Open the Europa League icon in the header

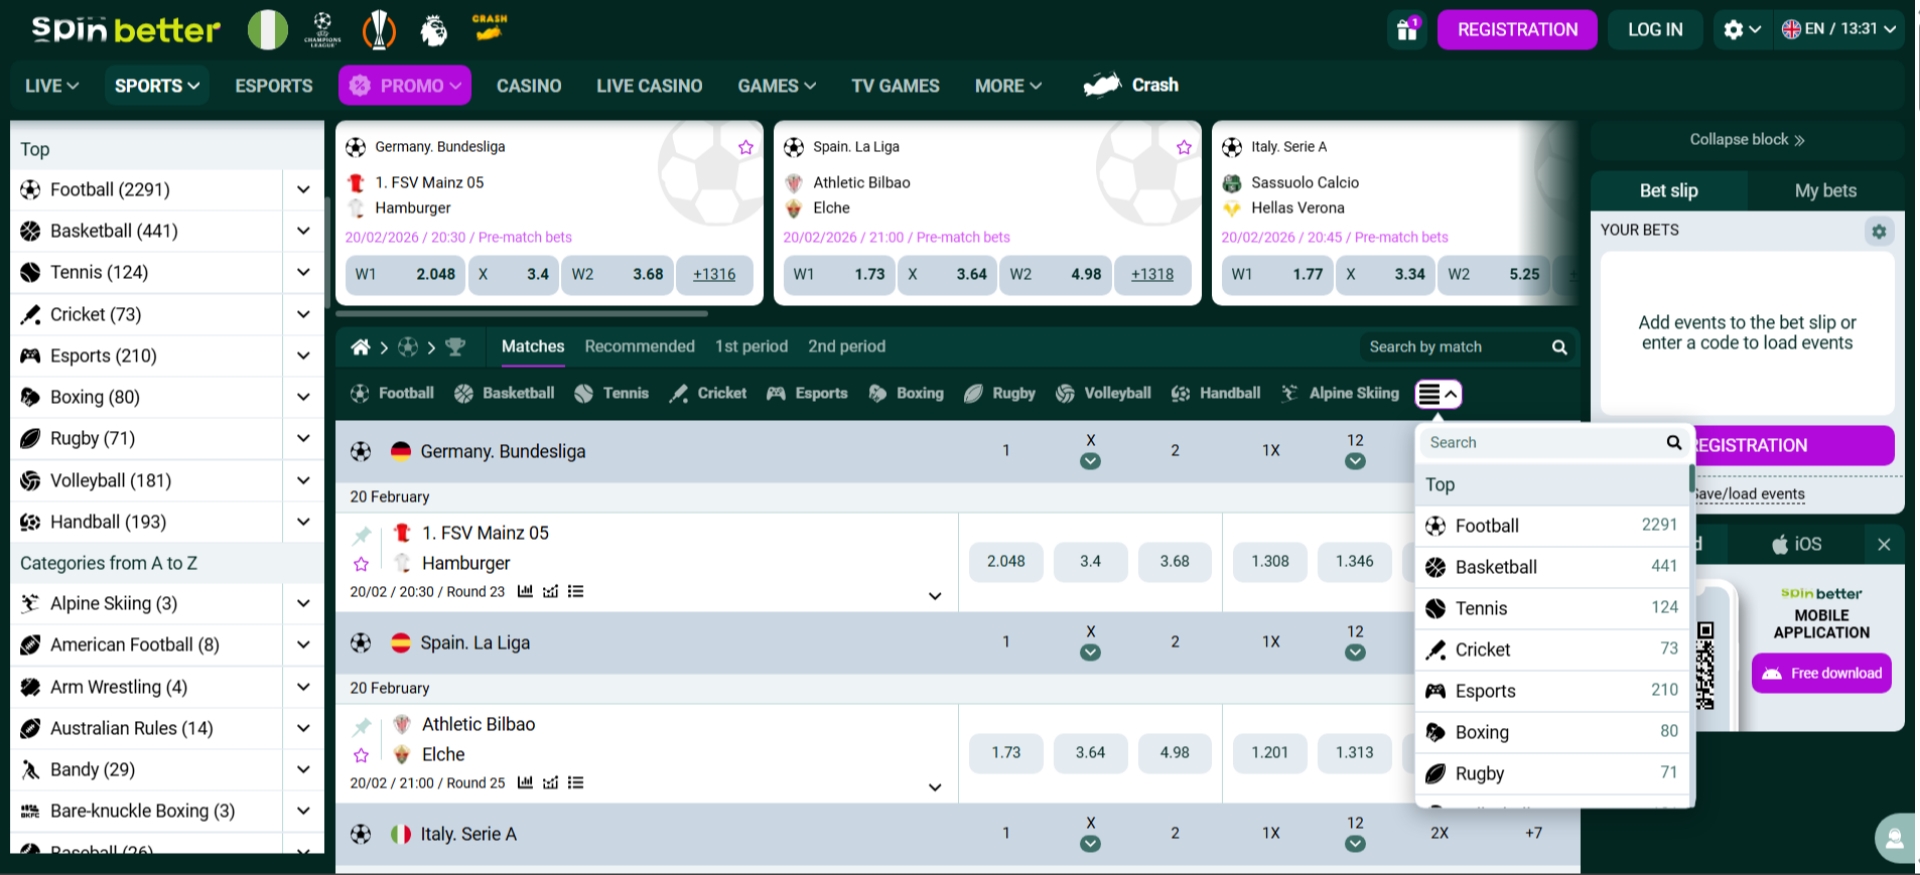(379, 30)
